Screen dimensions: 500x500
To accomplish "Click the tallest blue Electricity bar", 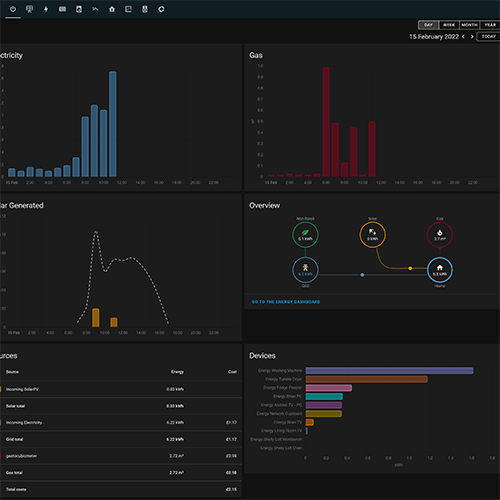I will pyautogui.click(x=113, y=124).
